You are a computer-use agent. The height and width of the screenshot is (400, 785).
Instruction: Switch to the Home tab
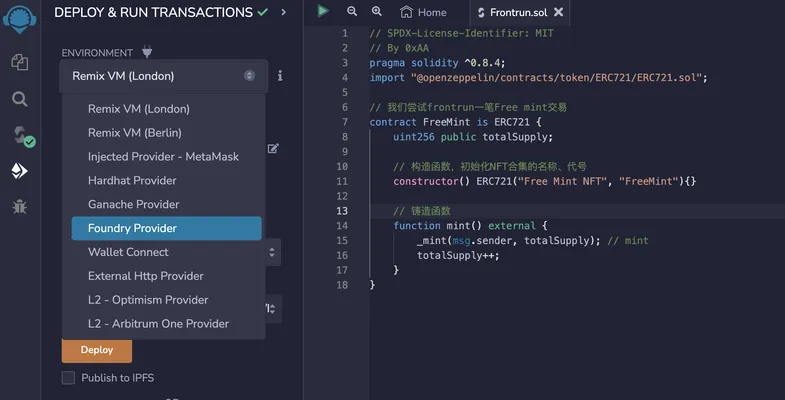pos(424,12)
